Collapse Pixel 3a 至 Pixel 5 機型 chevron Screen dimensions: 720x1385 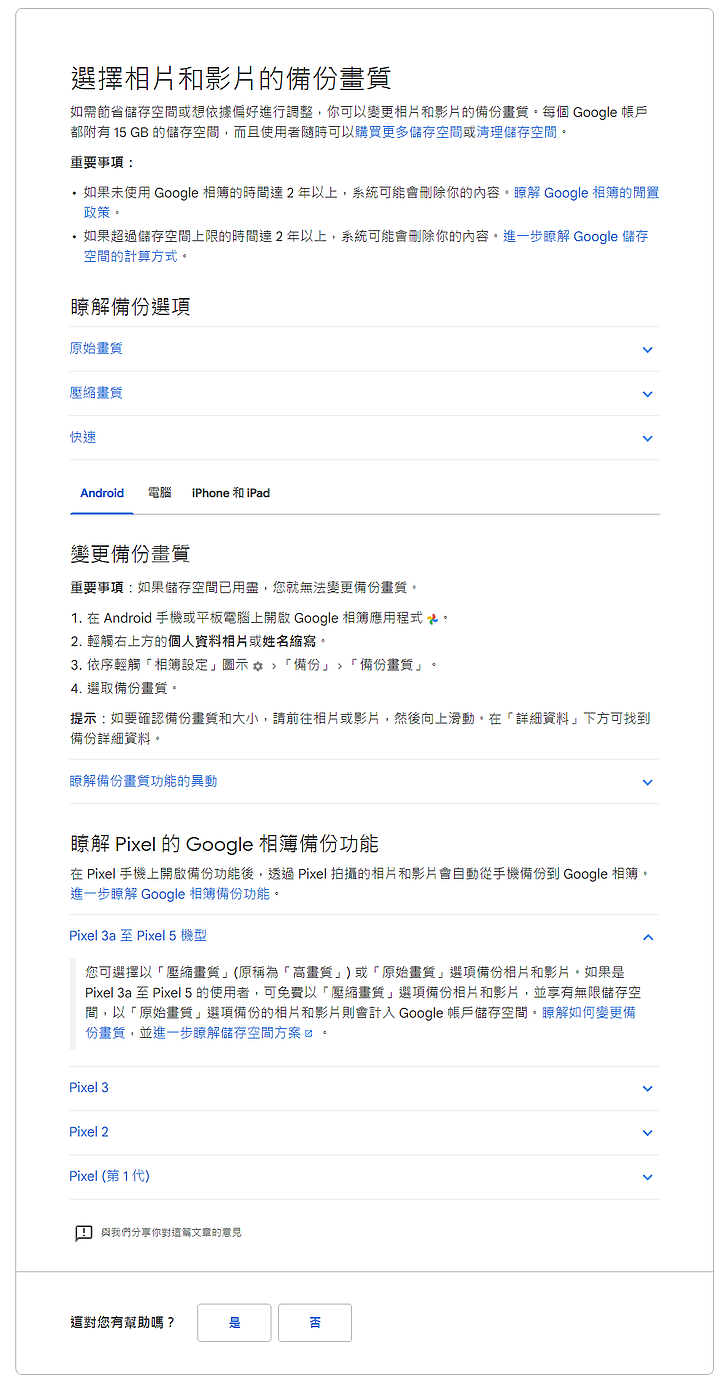(x=647, y=937)
